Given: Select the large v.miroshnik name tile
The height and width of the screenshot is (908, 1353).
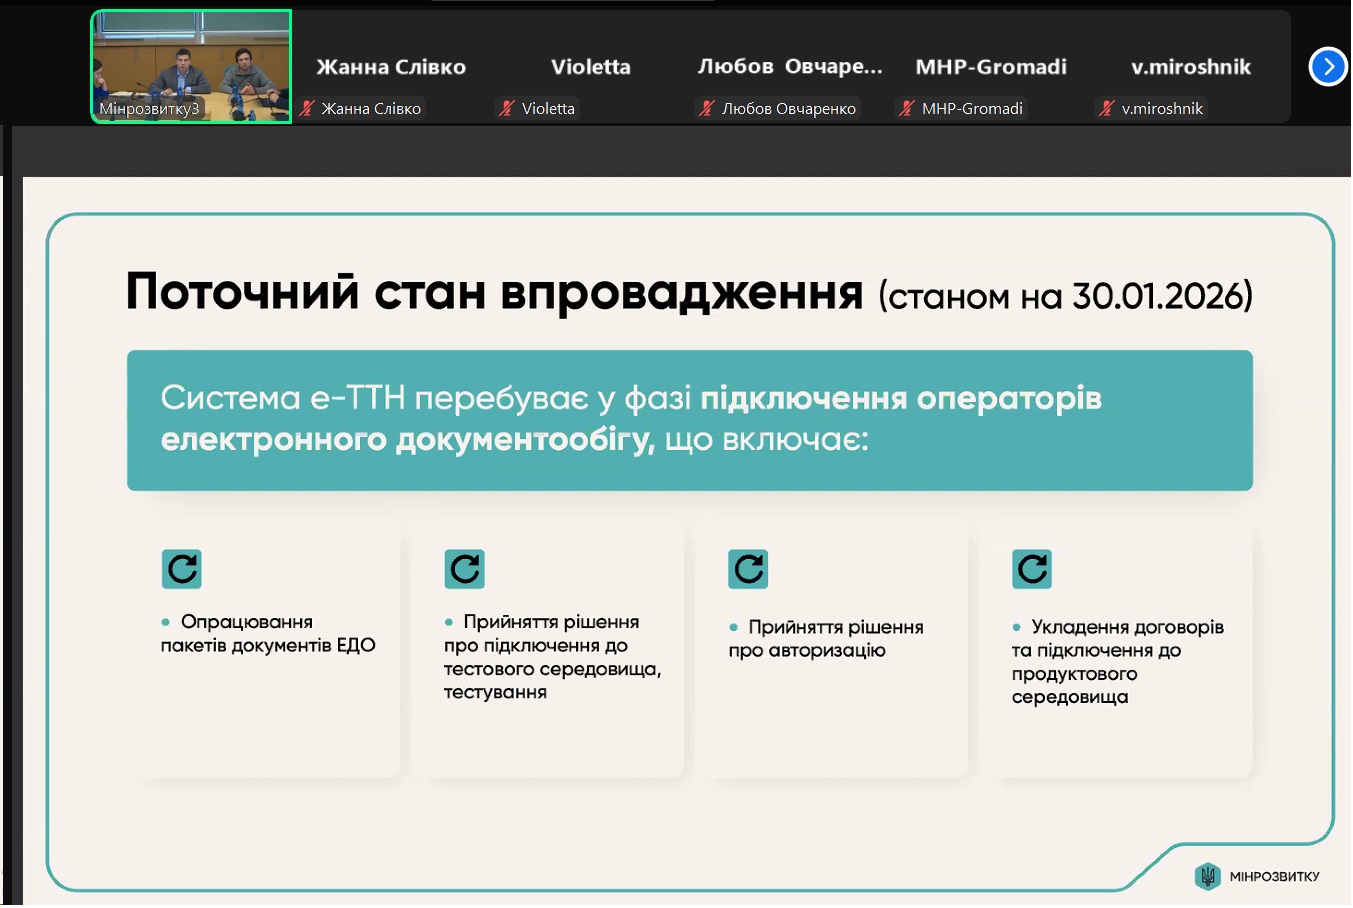Looking at the screenshot, I should [1190, 67].
